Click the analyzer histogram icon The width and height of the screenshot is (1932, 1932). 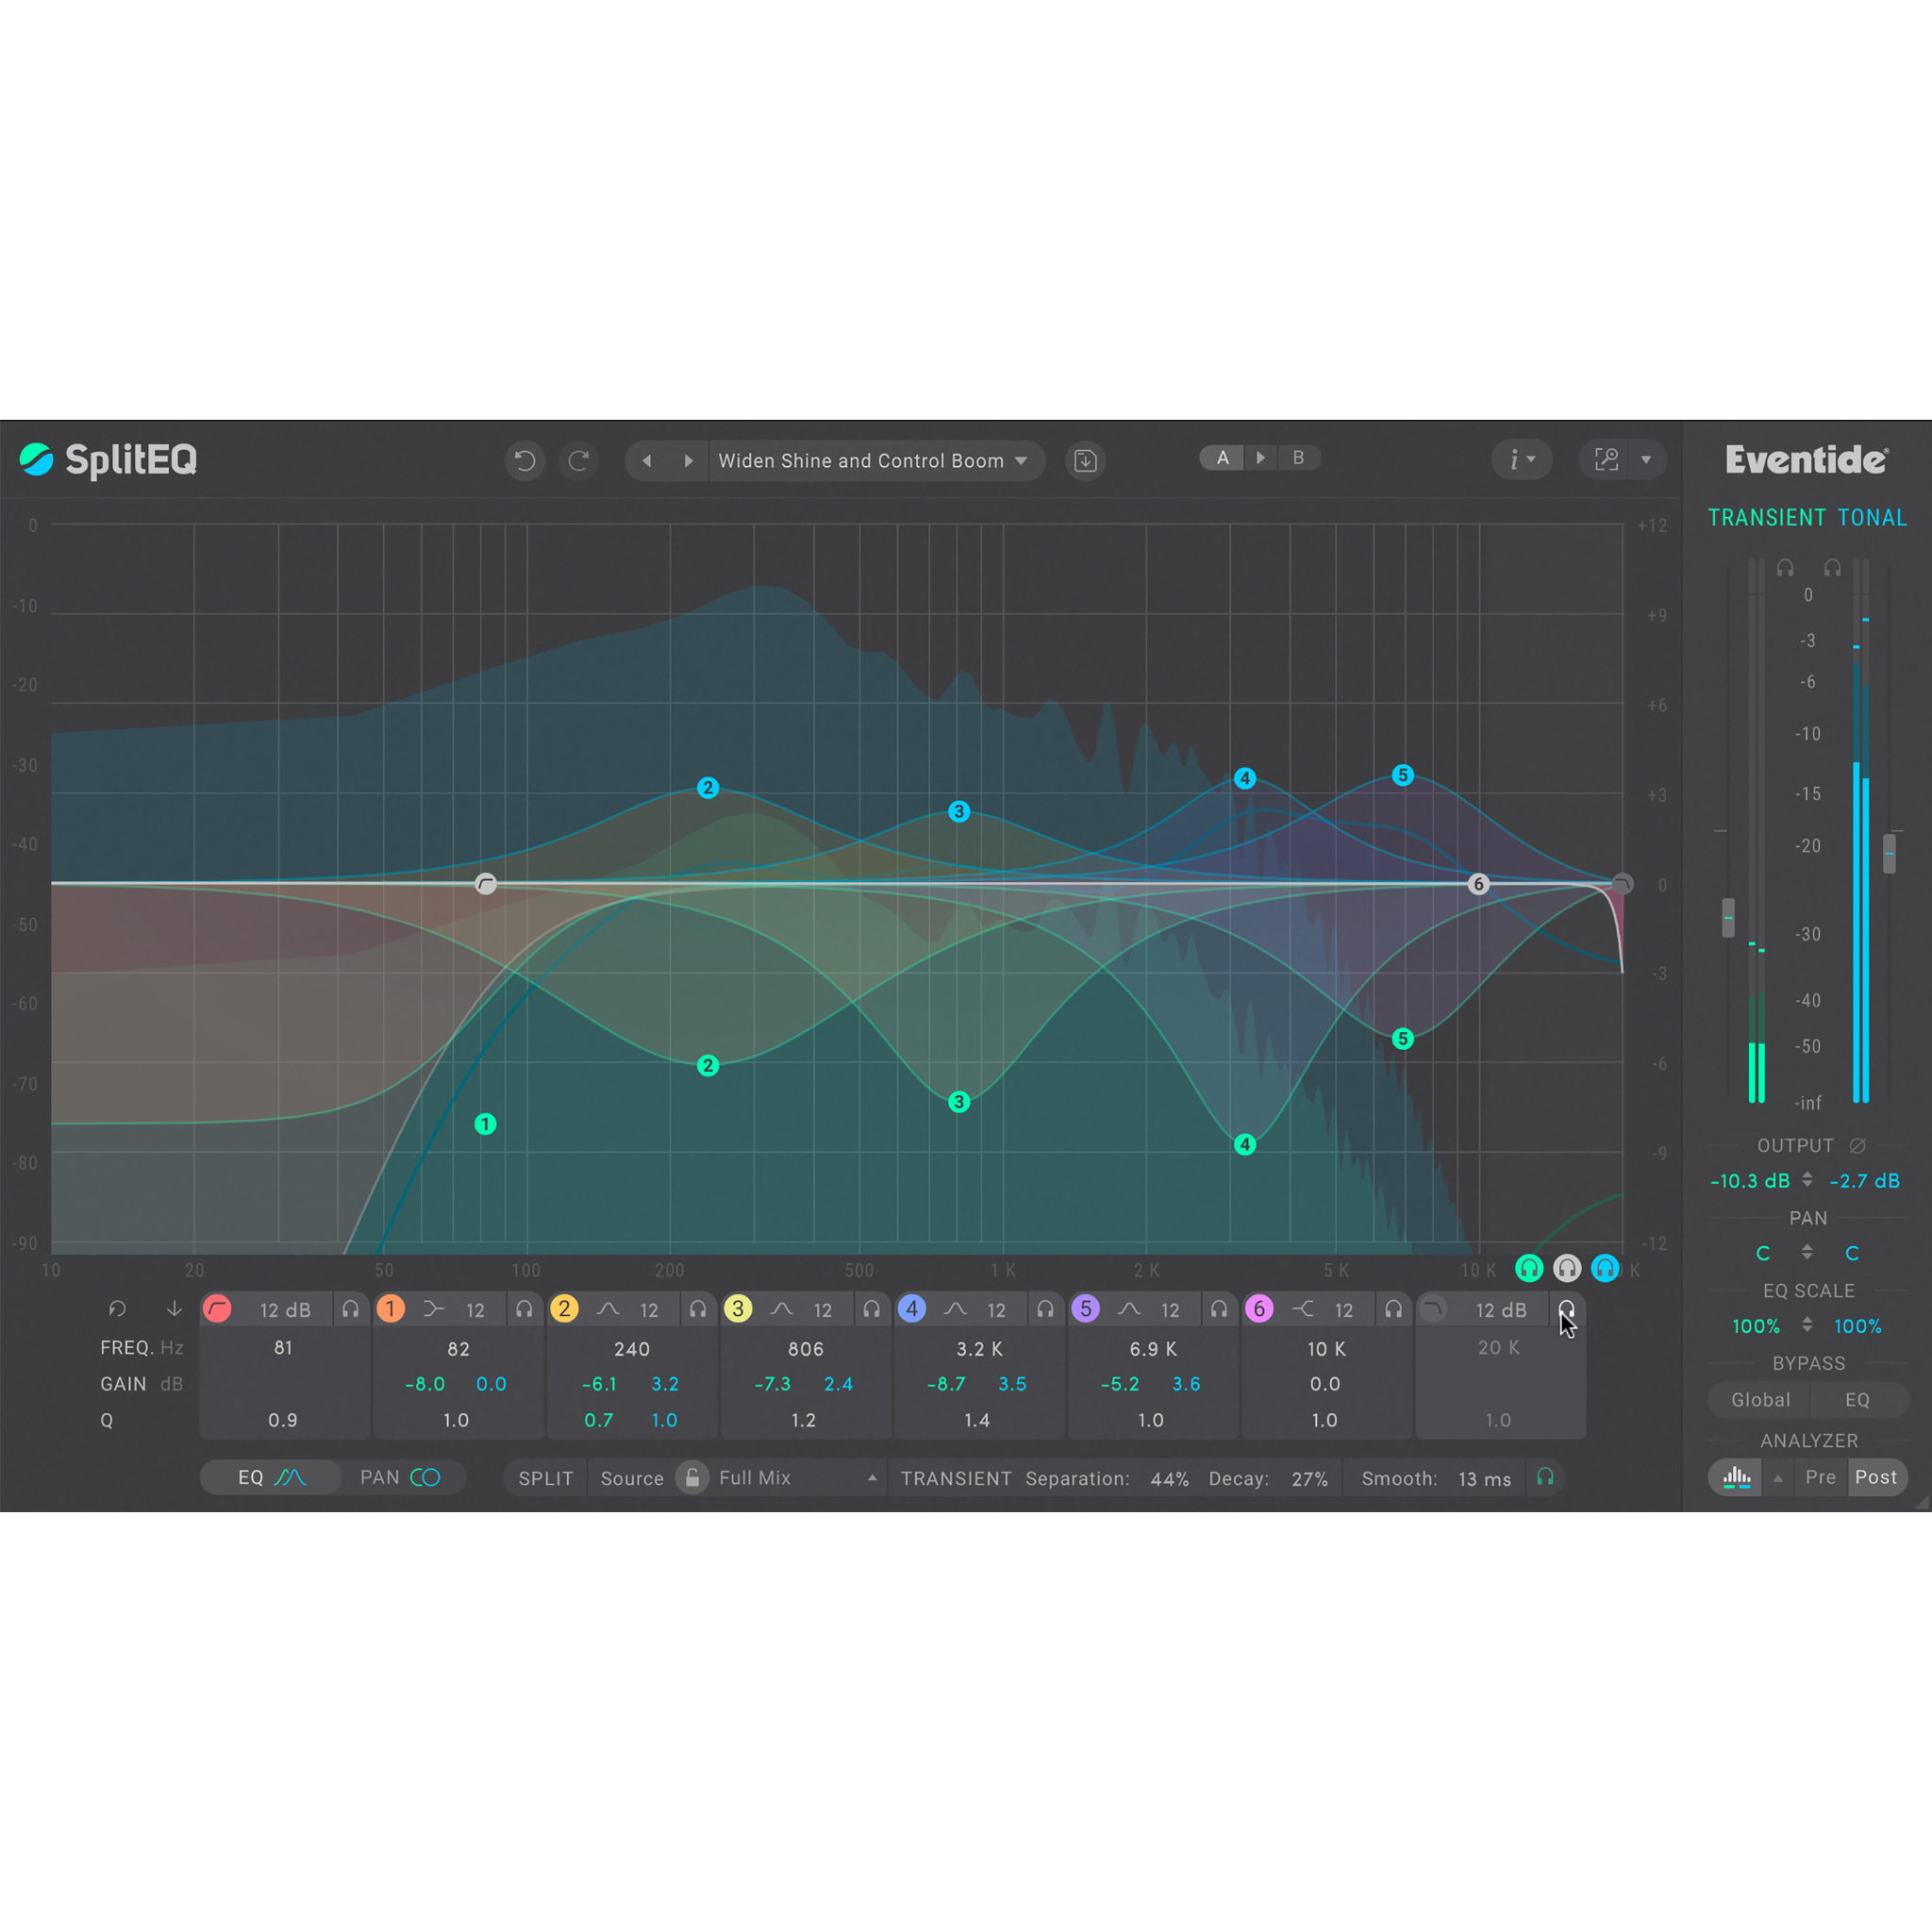(x=1735, y=1477)
